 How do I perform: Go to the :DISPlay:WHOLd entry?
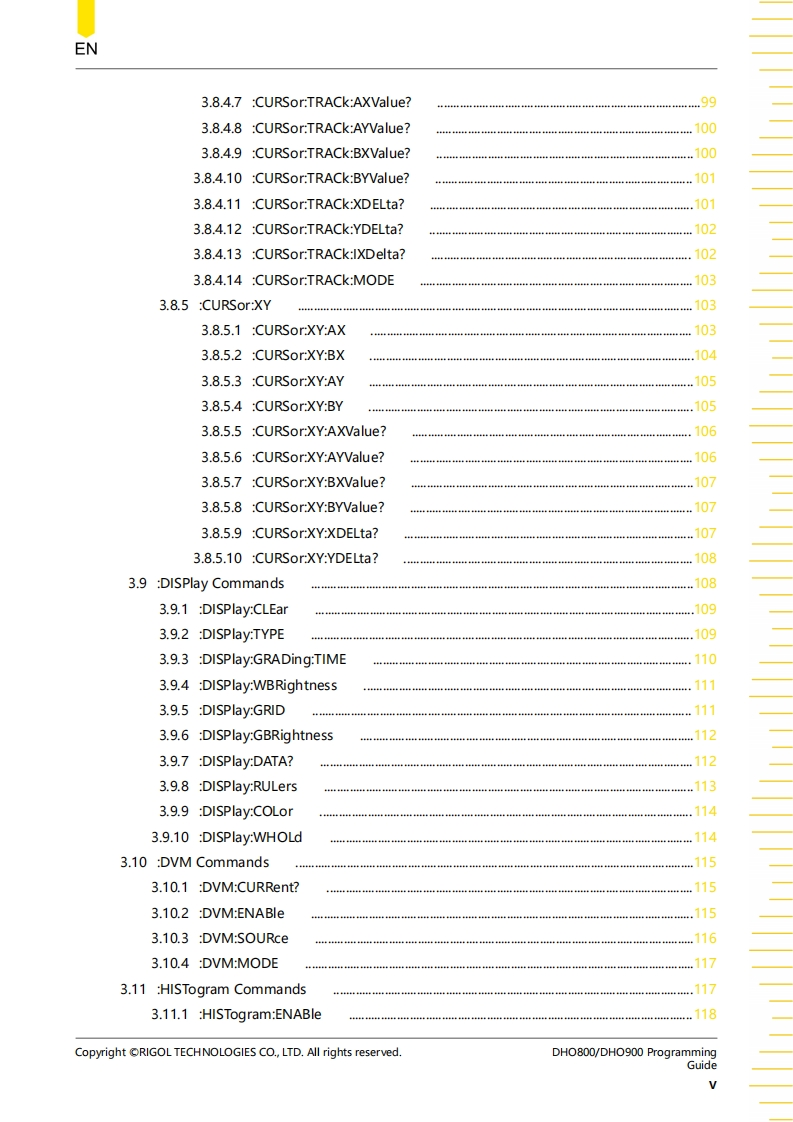[250, 837]
